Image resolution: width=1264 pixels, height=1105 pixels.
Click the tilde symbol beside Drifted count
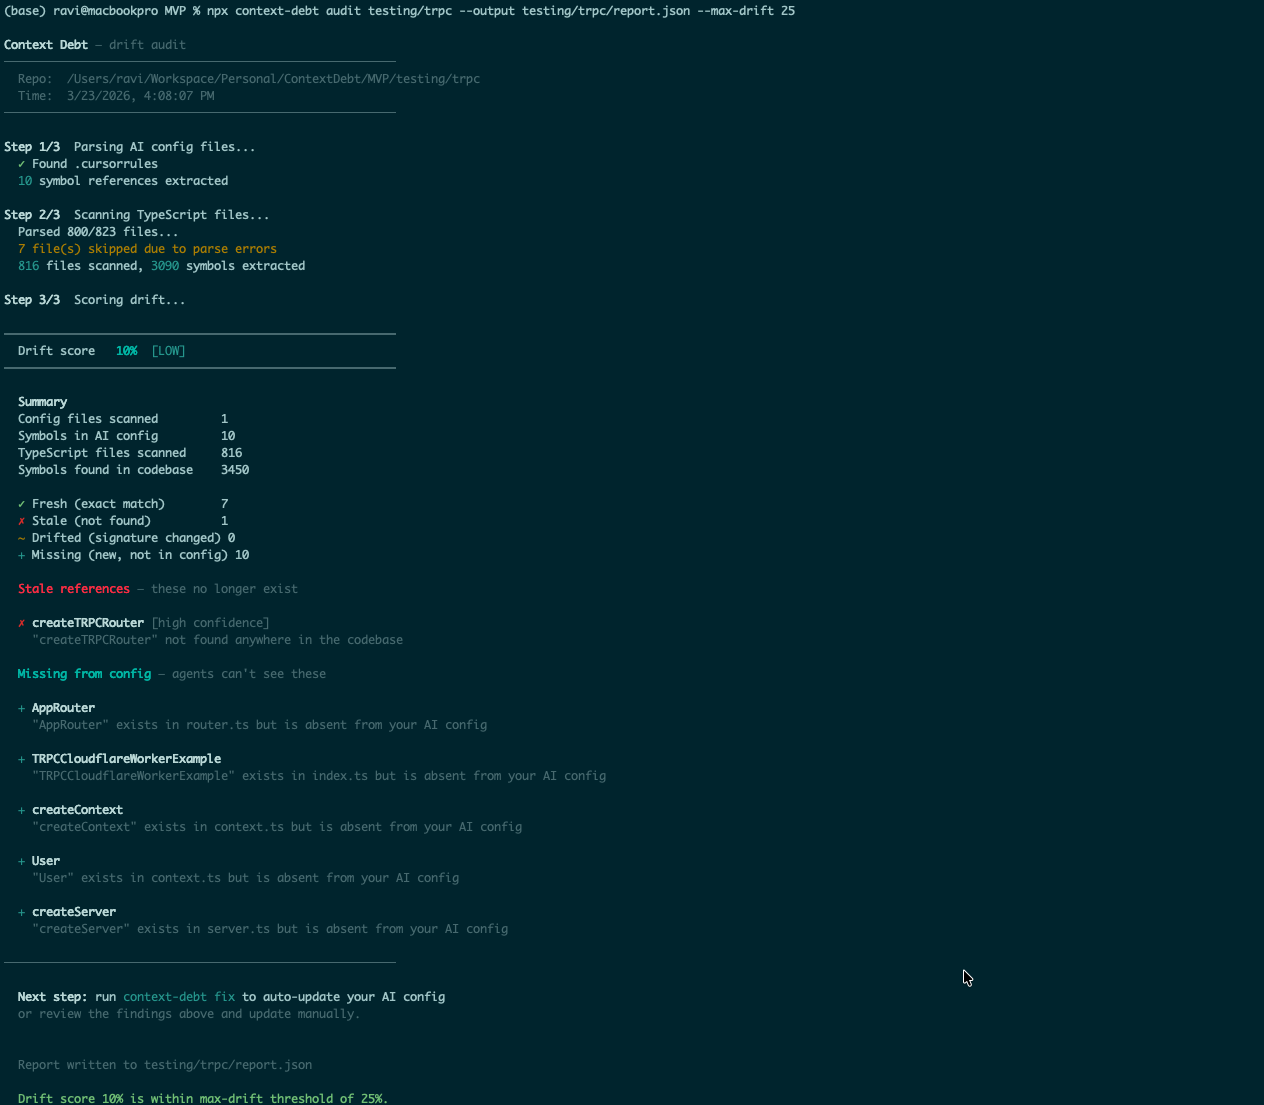click(20, 537)
